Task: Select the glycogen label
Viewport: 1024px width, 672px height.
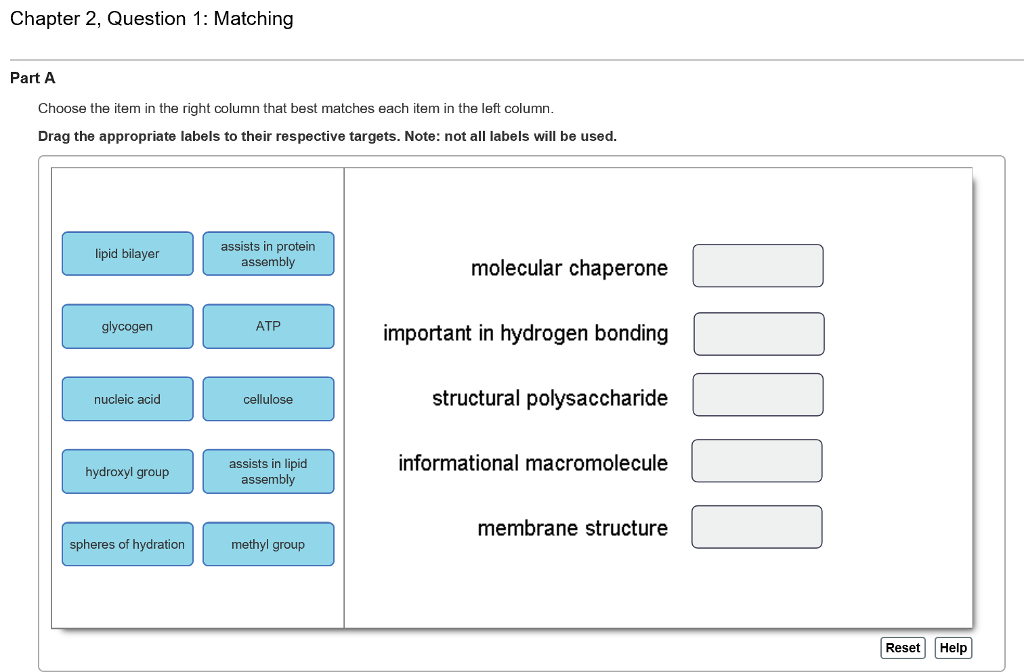Action: coord(127,326)
